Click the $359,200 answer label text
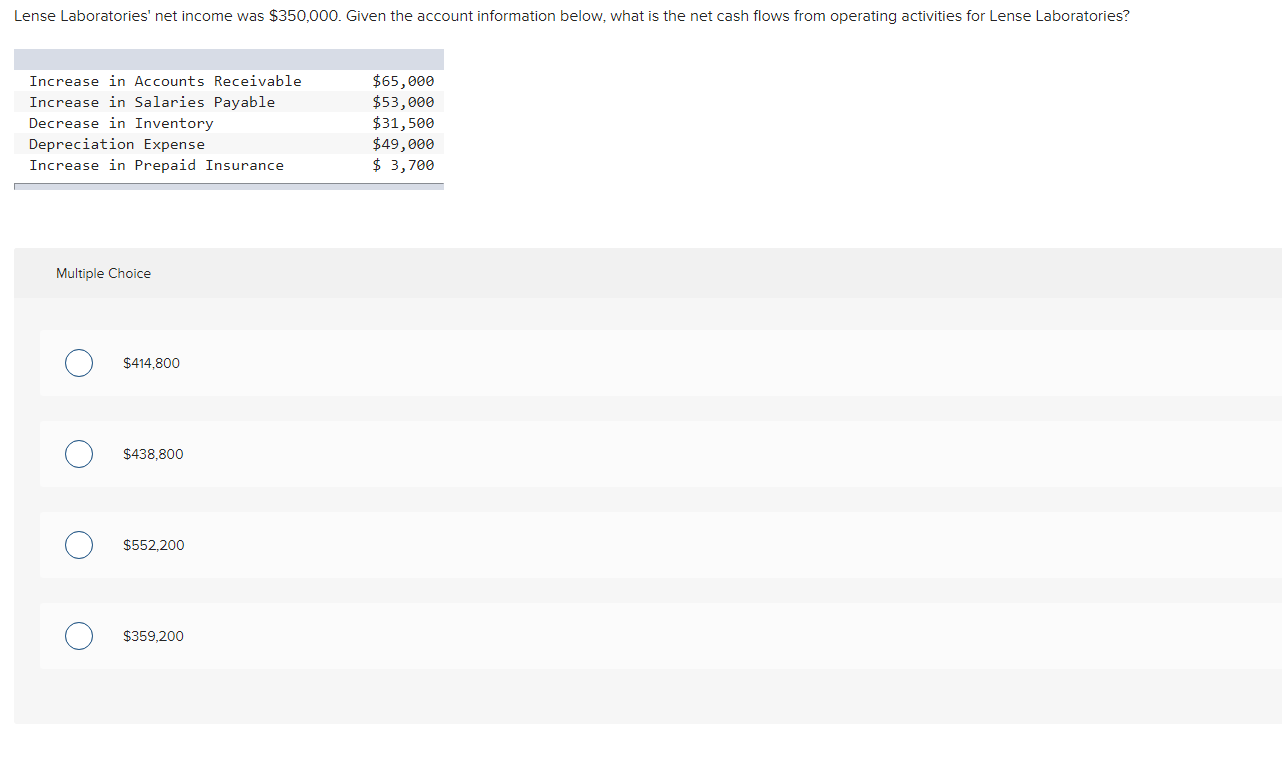Screen dimensions: 1282x758 153,636
